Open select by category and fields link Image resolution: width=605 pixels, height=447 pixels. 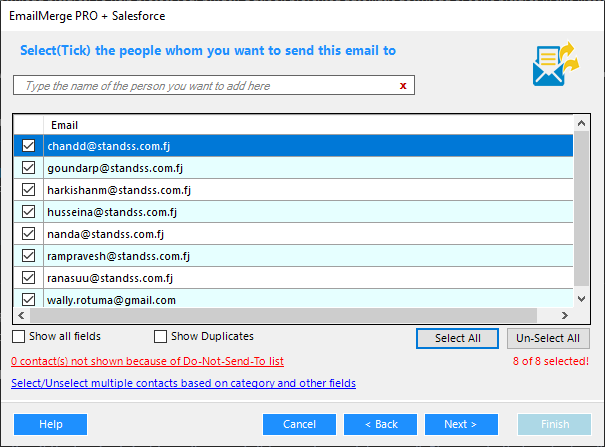coord(183,383)
